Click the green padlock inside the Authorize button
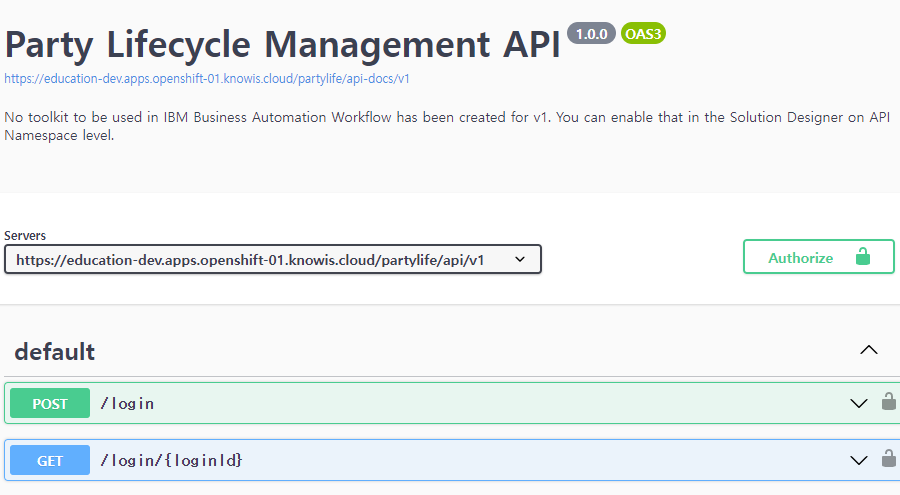Viewport: 900px width, 495px height. point(863,256)
